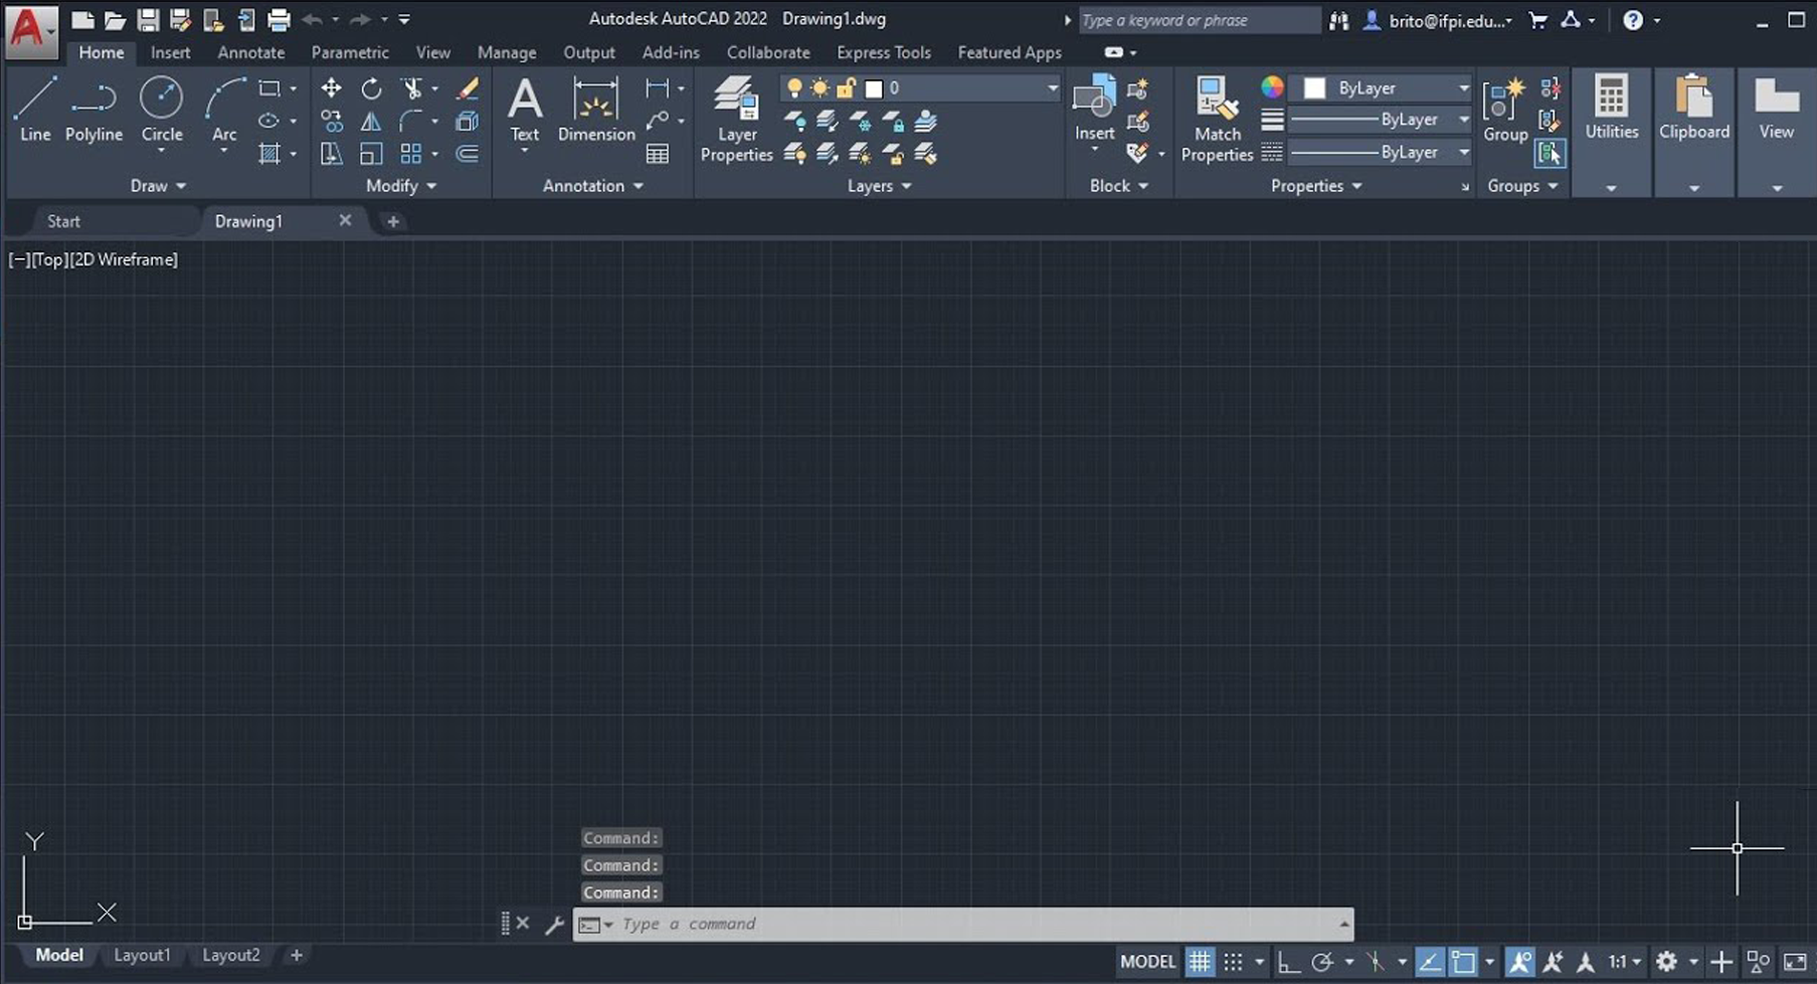Click the Erase tool icon
Viewport: 1817px width, 984px height.
467,88
